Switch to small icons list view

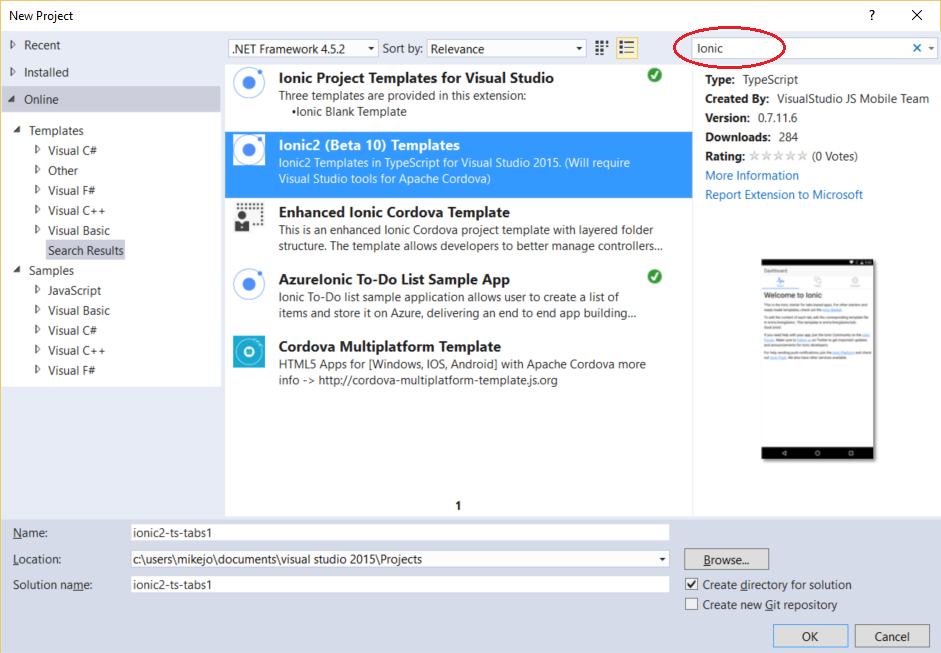pos(627,48)
